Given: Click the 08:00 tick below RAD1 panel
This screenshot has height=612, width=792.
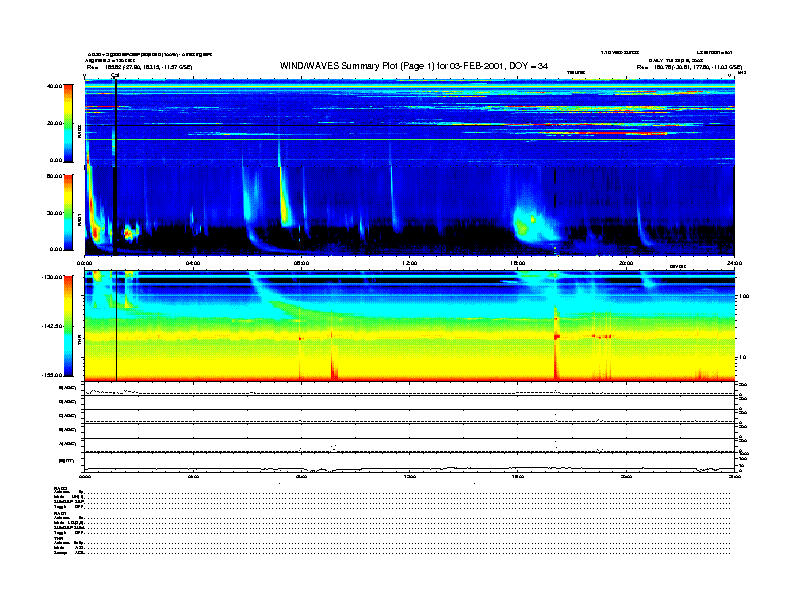Looking at the screenshot, I should pyautogui.click(x=301, y=263).
